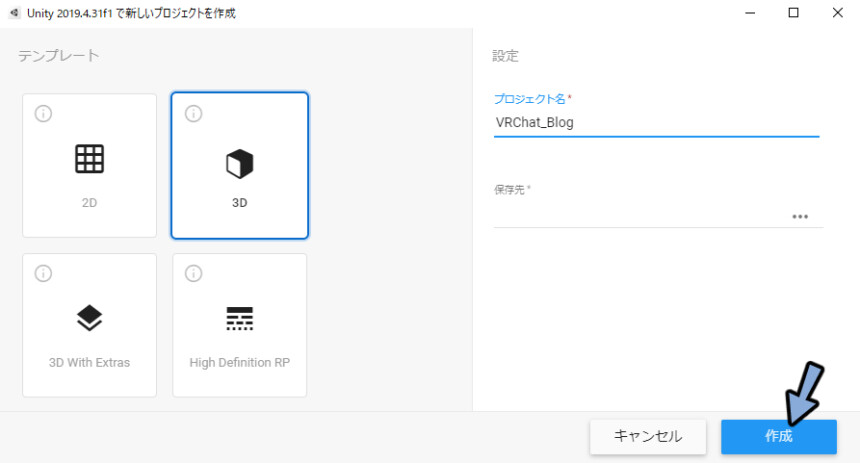This screenshot has height=463, width=860.
Task: Click the stacked layers icon
Action: [x=89, y=318]
